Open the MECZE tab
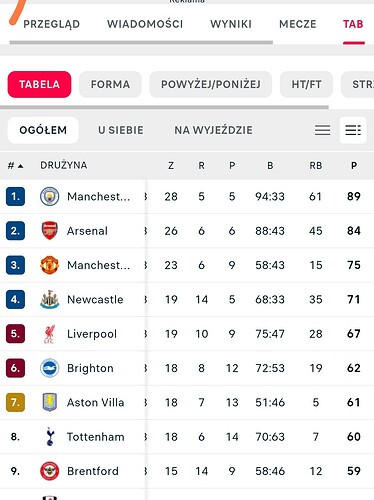This screenshot has height=500, width=374. (298, 24)
